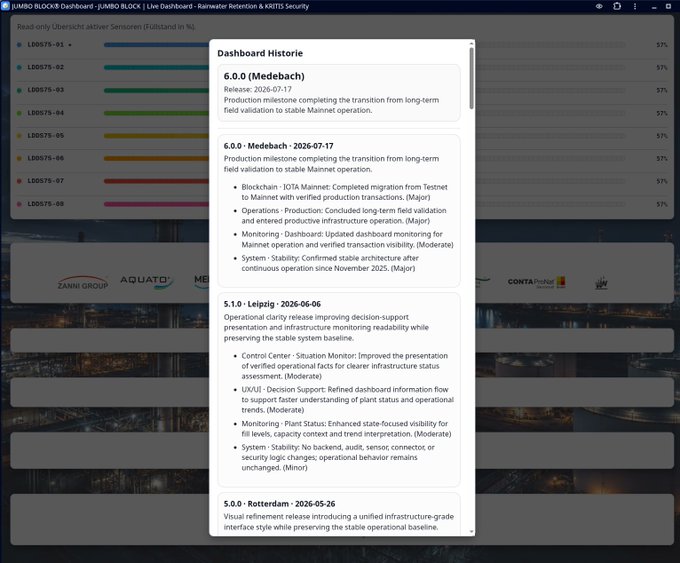Click the Dashboard Historie scrollbar thumb
The image size is (680, 563).
[x=471, y=78]
